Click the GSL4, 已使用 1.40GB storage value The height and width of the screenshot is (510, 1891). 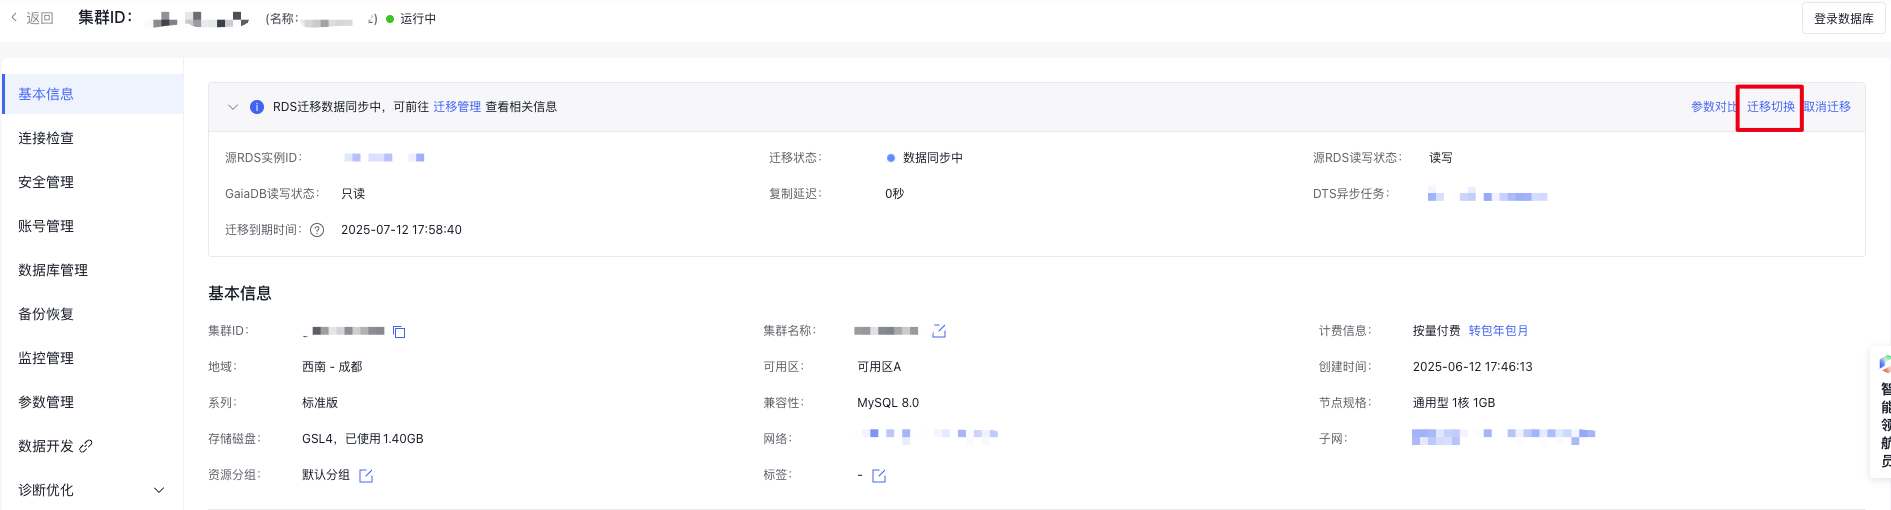tap(363, 439)
